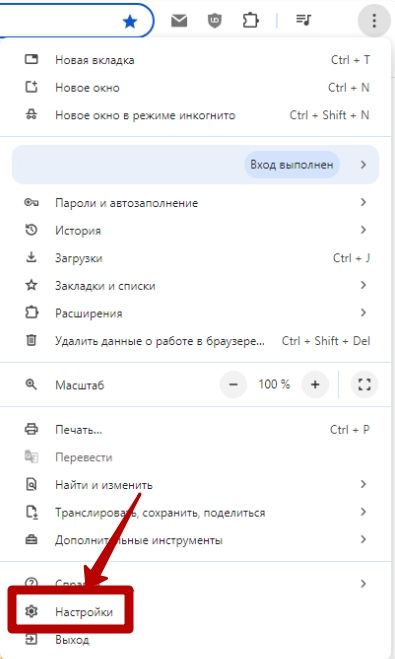Open the mail extension icon
395x659 pixels.
tap(179, 20)
